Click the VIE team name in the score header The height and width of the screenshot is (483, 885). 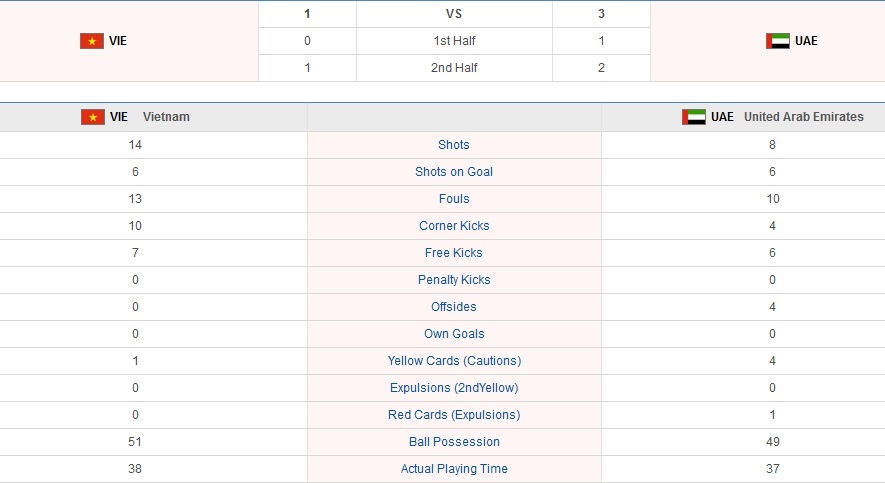pyautogui.click(x=118, y=41)
